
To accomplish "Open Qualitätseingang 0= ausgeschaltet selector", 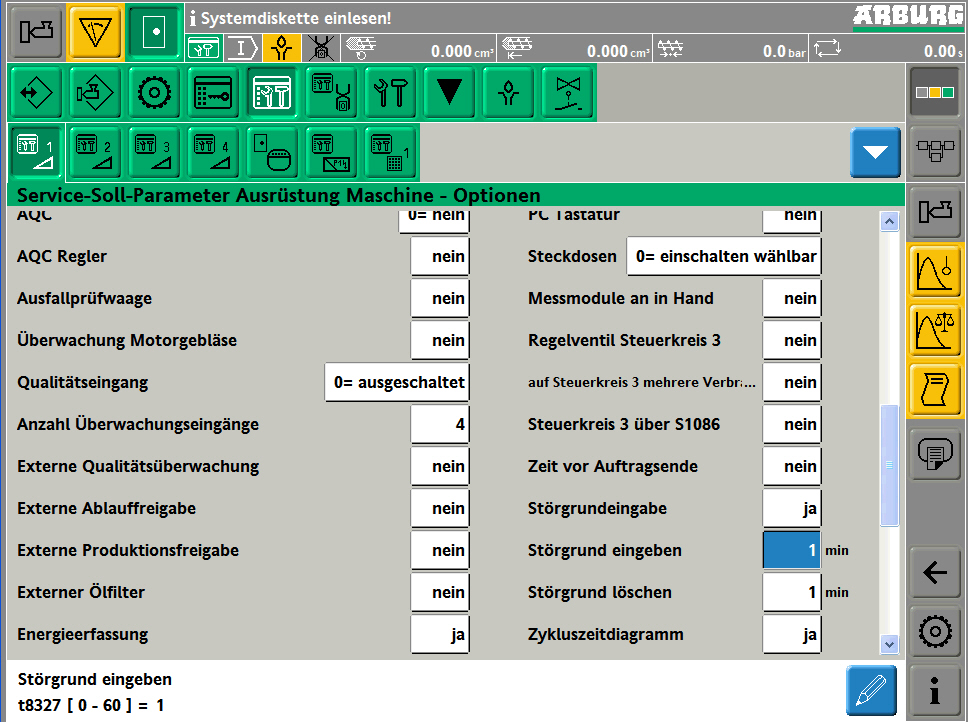I will pyautogui.click(x=397, y=383).
